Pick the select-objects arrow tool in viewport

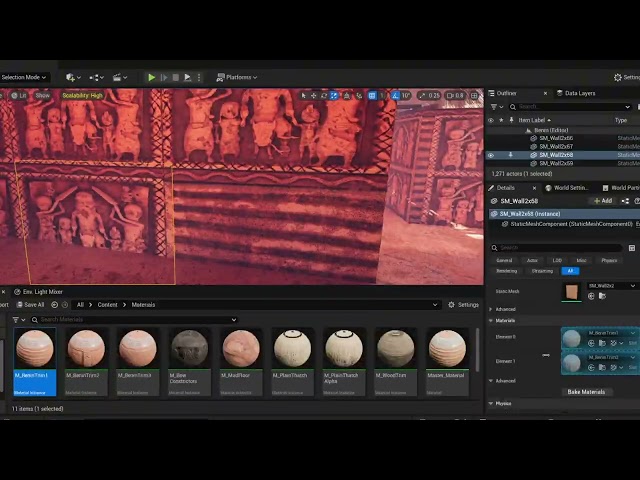pyautogui.click(x=303, y=96)
